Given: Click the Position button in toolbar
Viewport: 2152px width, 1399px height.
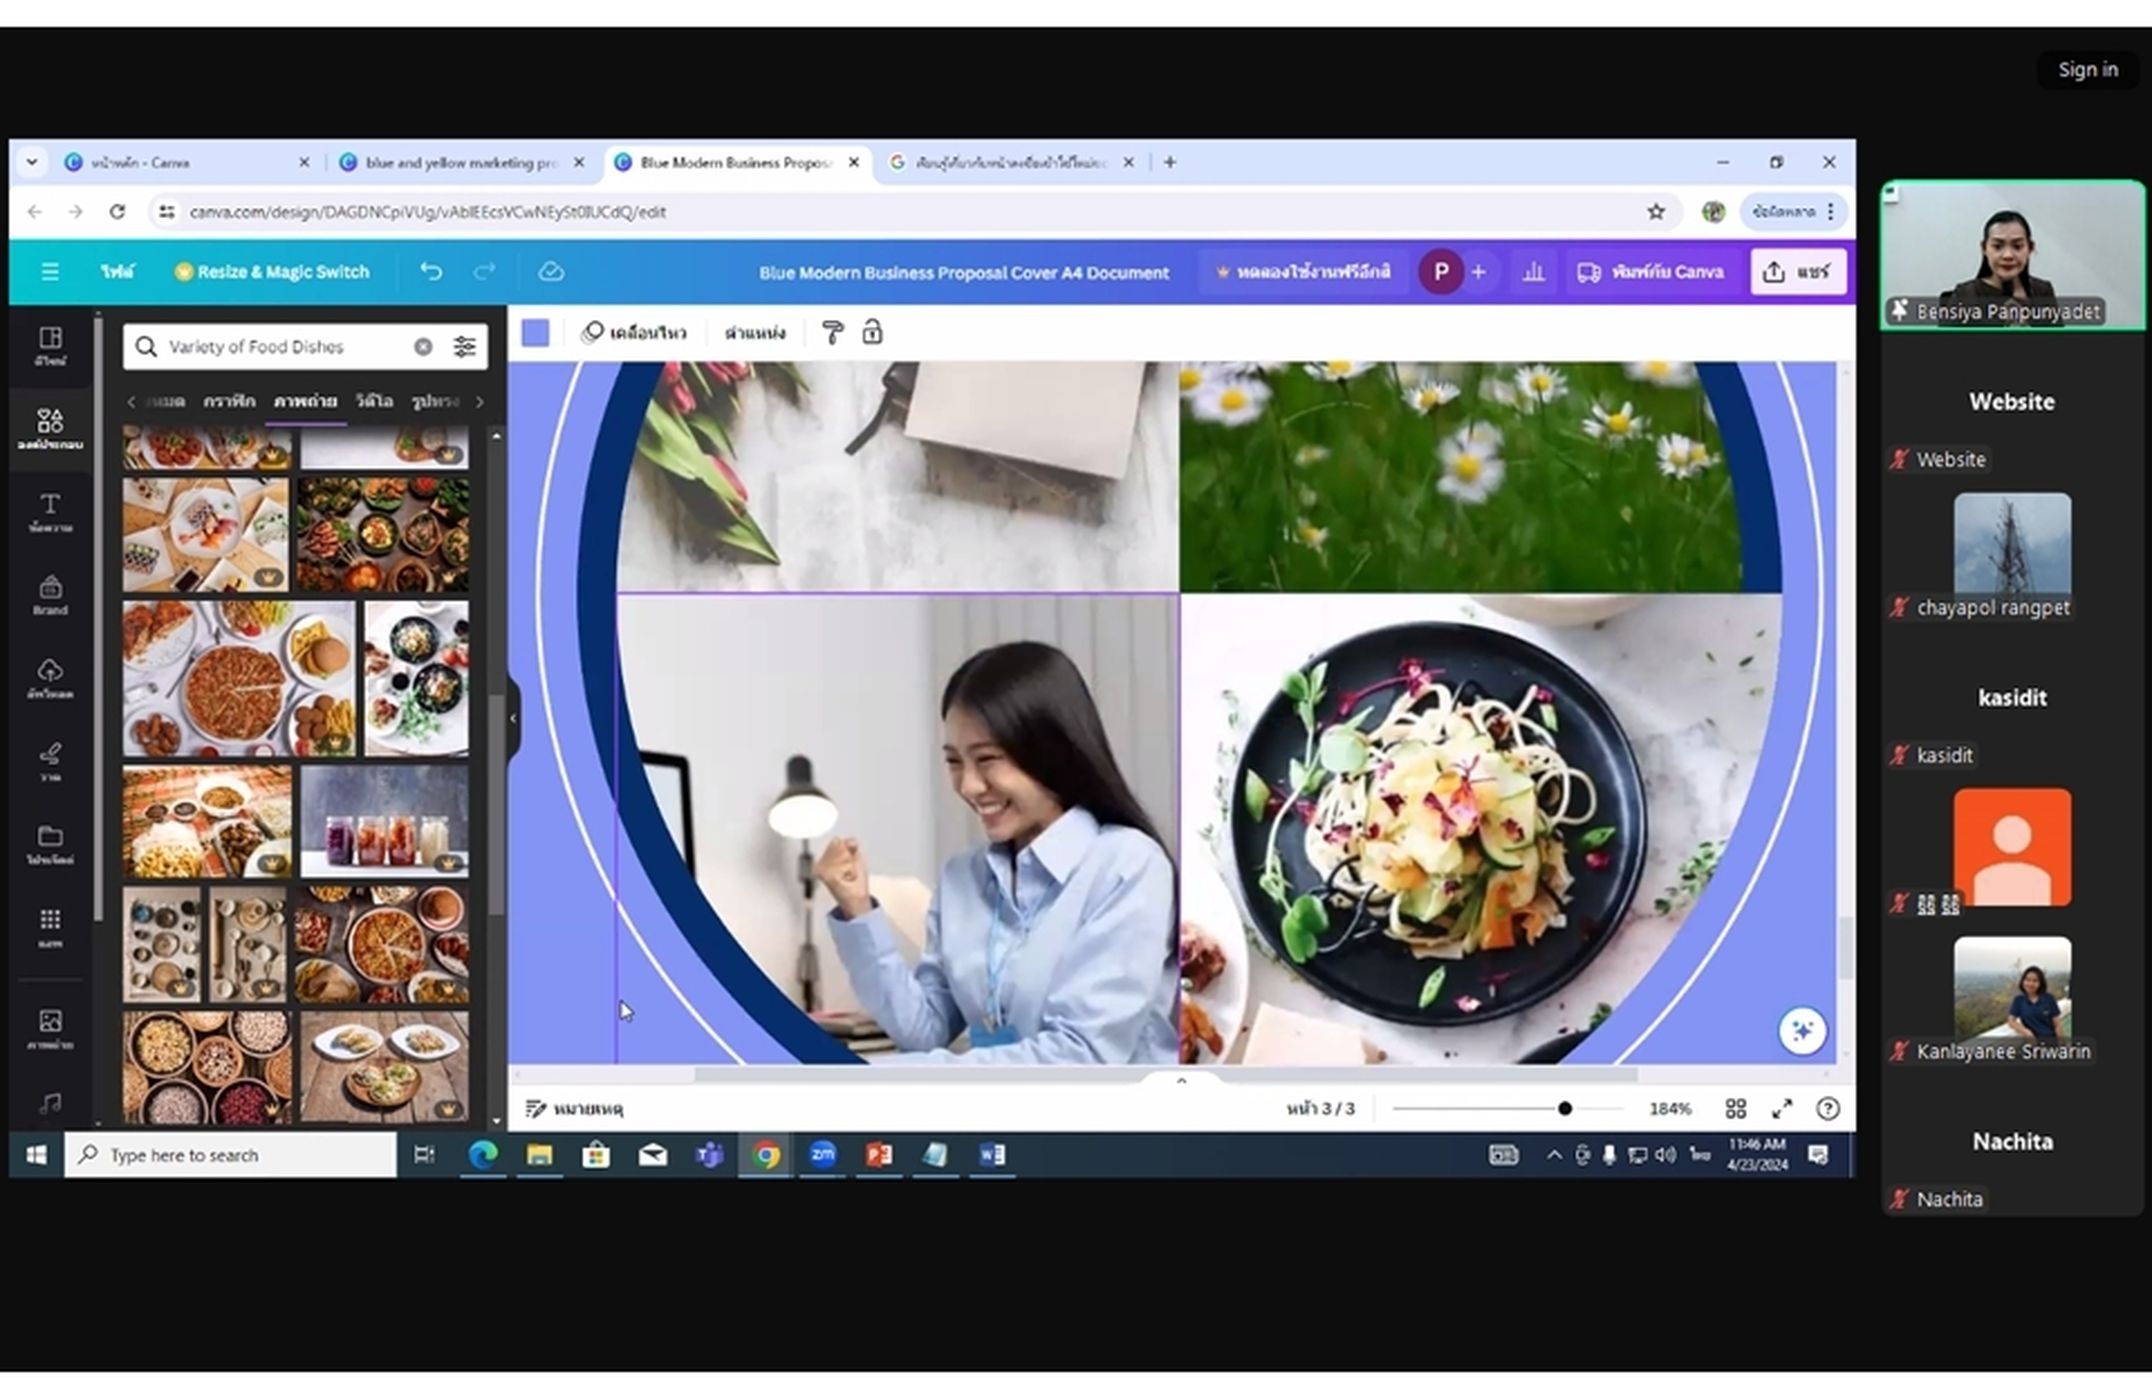Looking at the screenshot, I should click(755, 332).
